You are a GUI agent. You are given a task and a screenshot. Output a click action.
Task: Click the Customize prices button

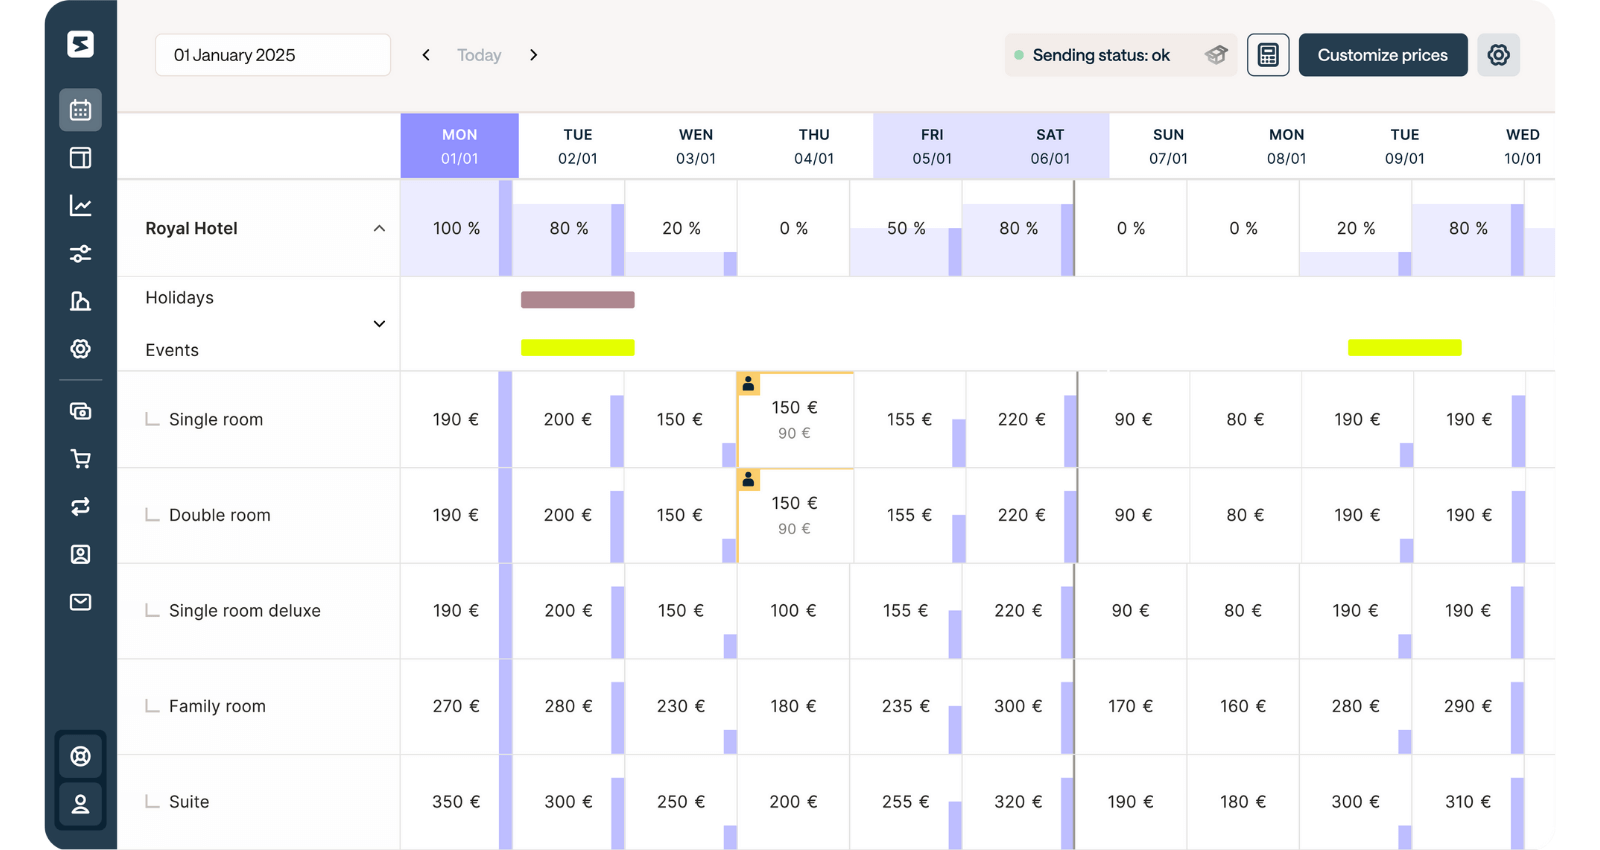(1382, 55)
